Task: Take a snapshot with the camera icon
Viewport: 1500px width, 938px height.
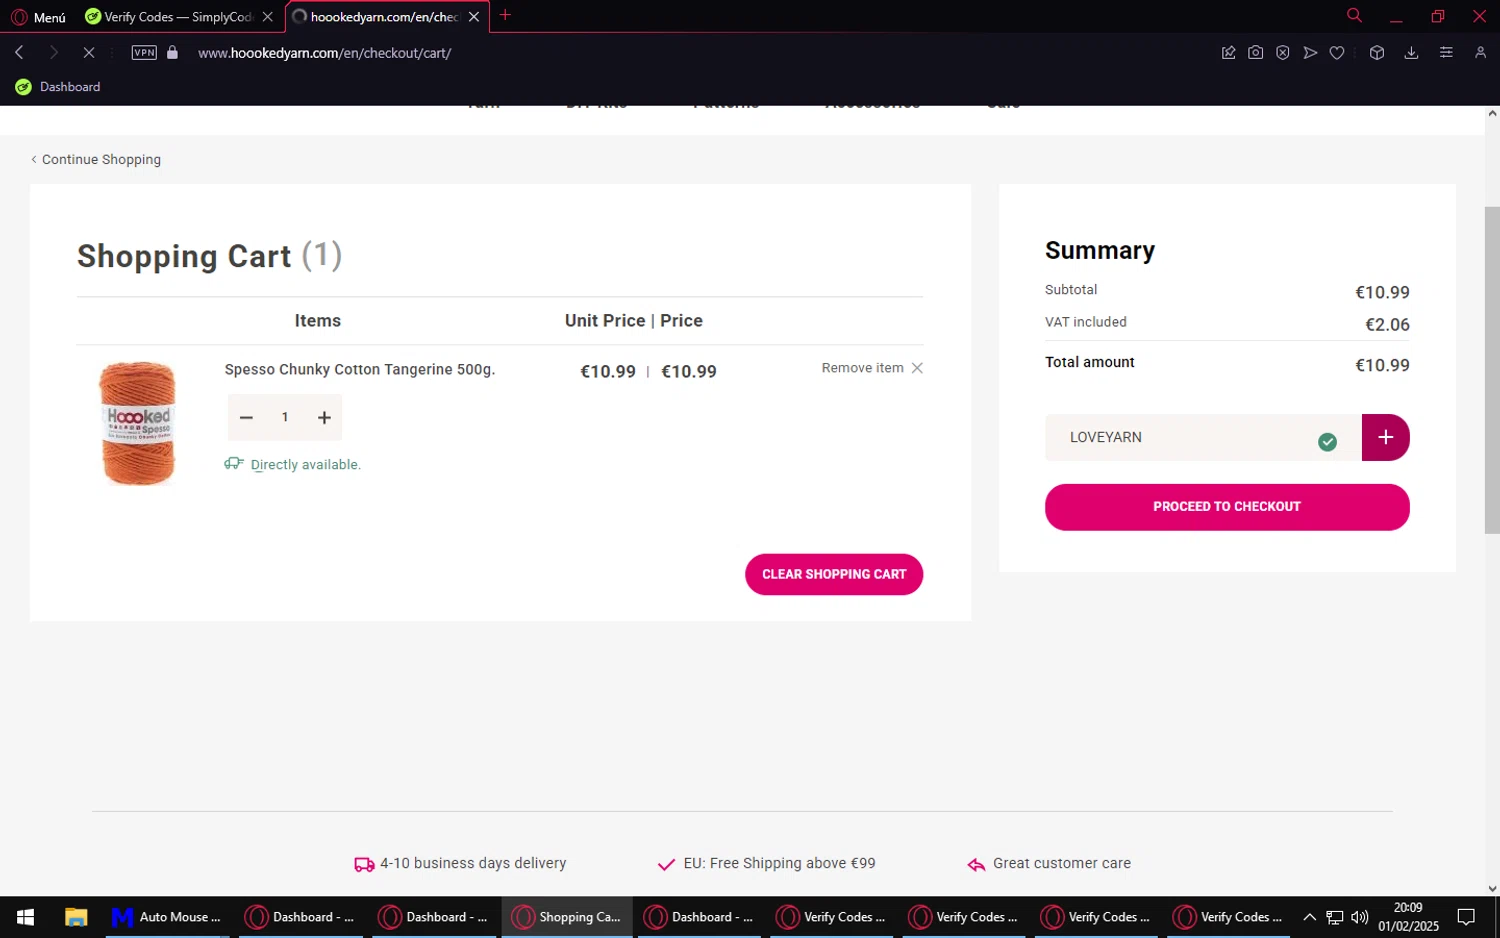Action: click(x=1255, y=52)
